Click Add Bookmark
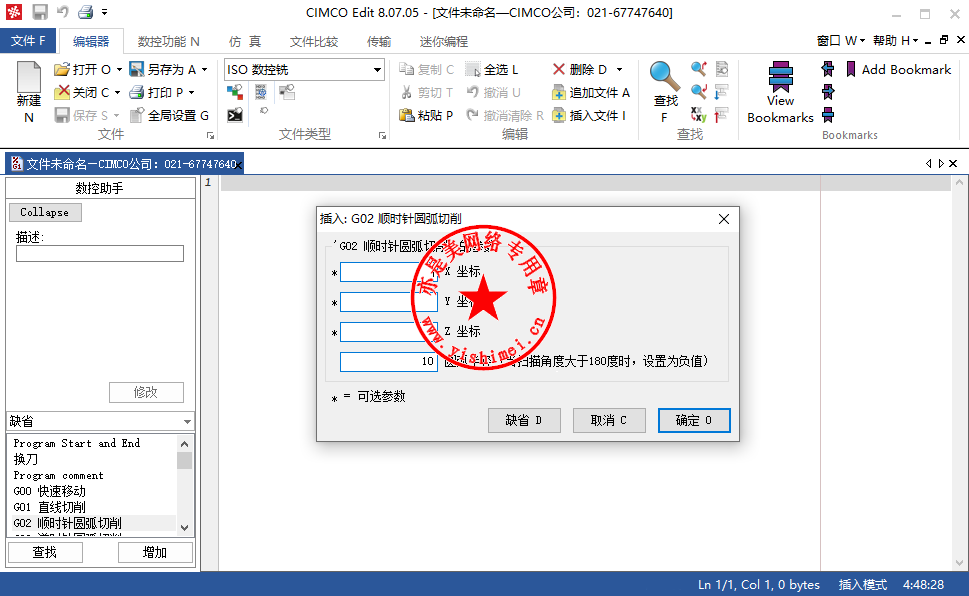 [x=898, y=69]
